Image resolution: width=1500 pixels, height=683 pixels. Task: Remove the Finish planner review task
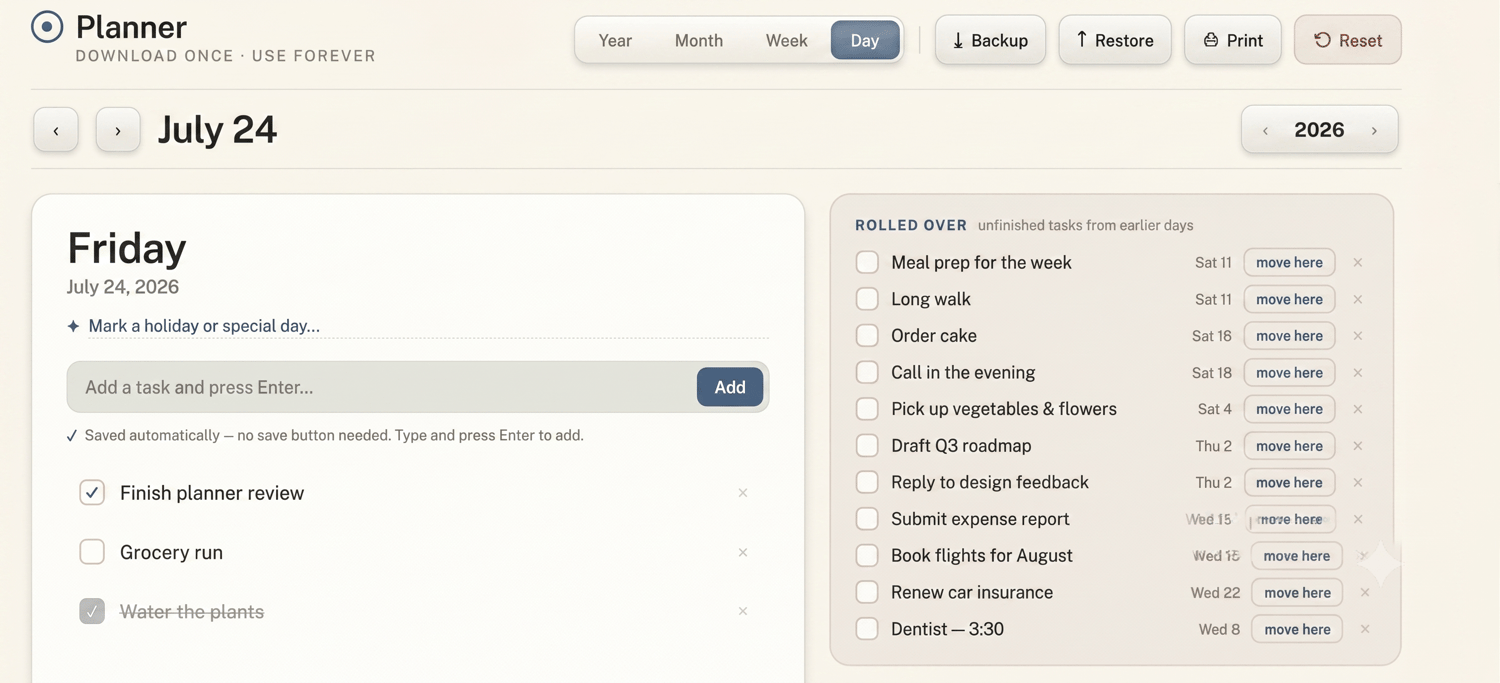point(743,493)
